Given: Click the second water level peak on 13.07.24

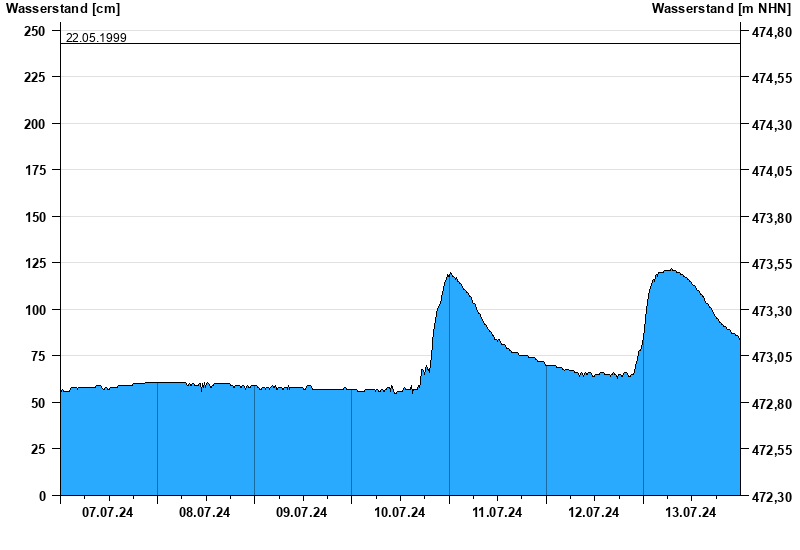Looking at the screenshot, I should 671,269.
